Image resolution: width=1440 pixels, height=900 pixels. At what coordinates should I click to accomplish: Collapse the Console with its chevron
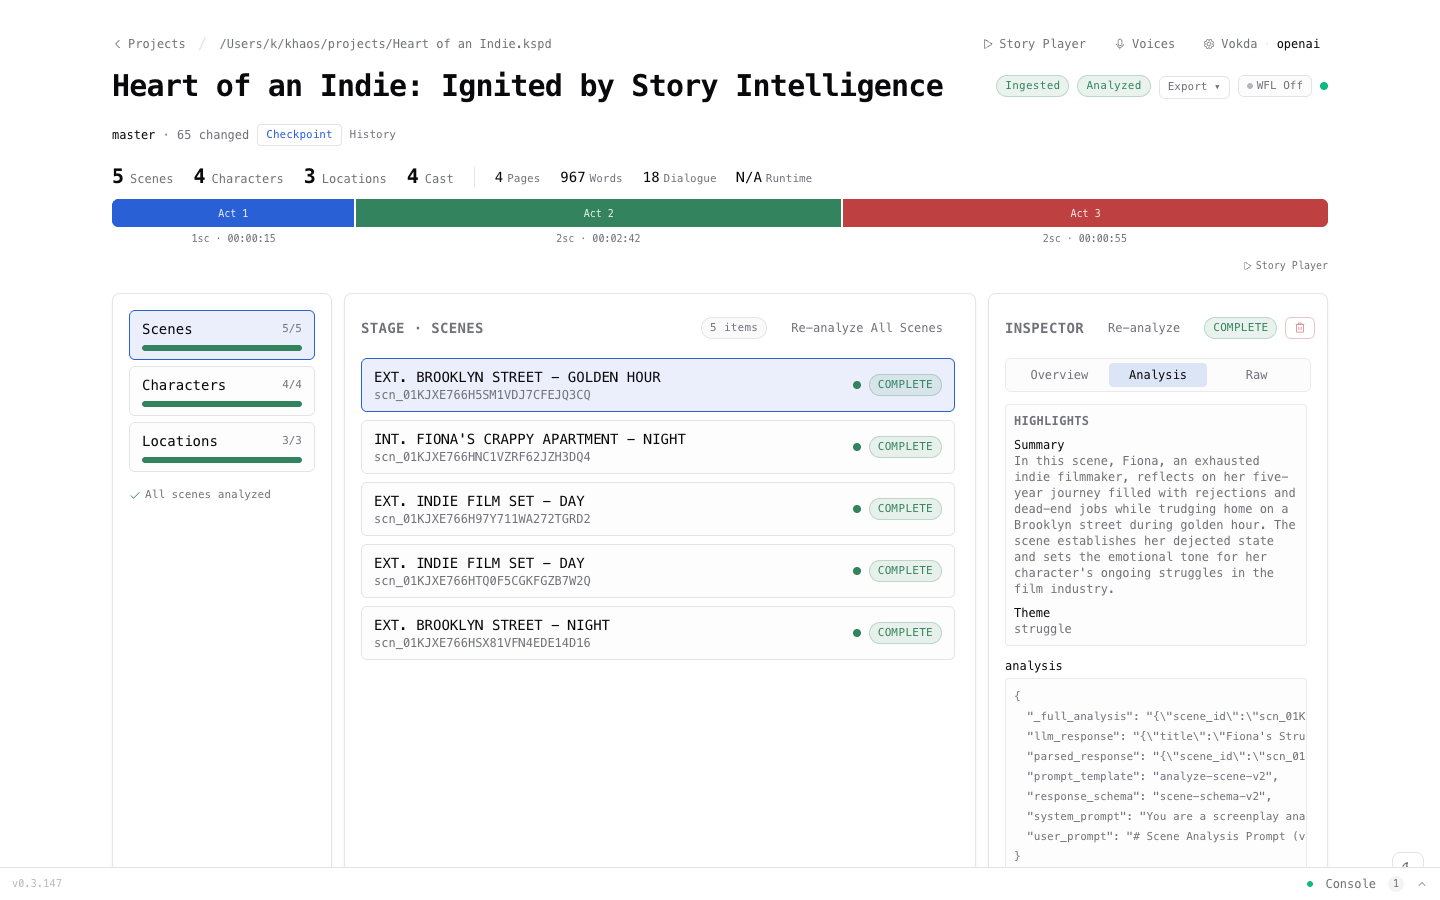coord(1422,884)
